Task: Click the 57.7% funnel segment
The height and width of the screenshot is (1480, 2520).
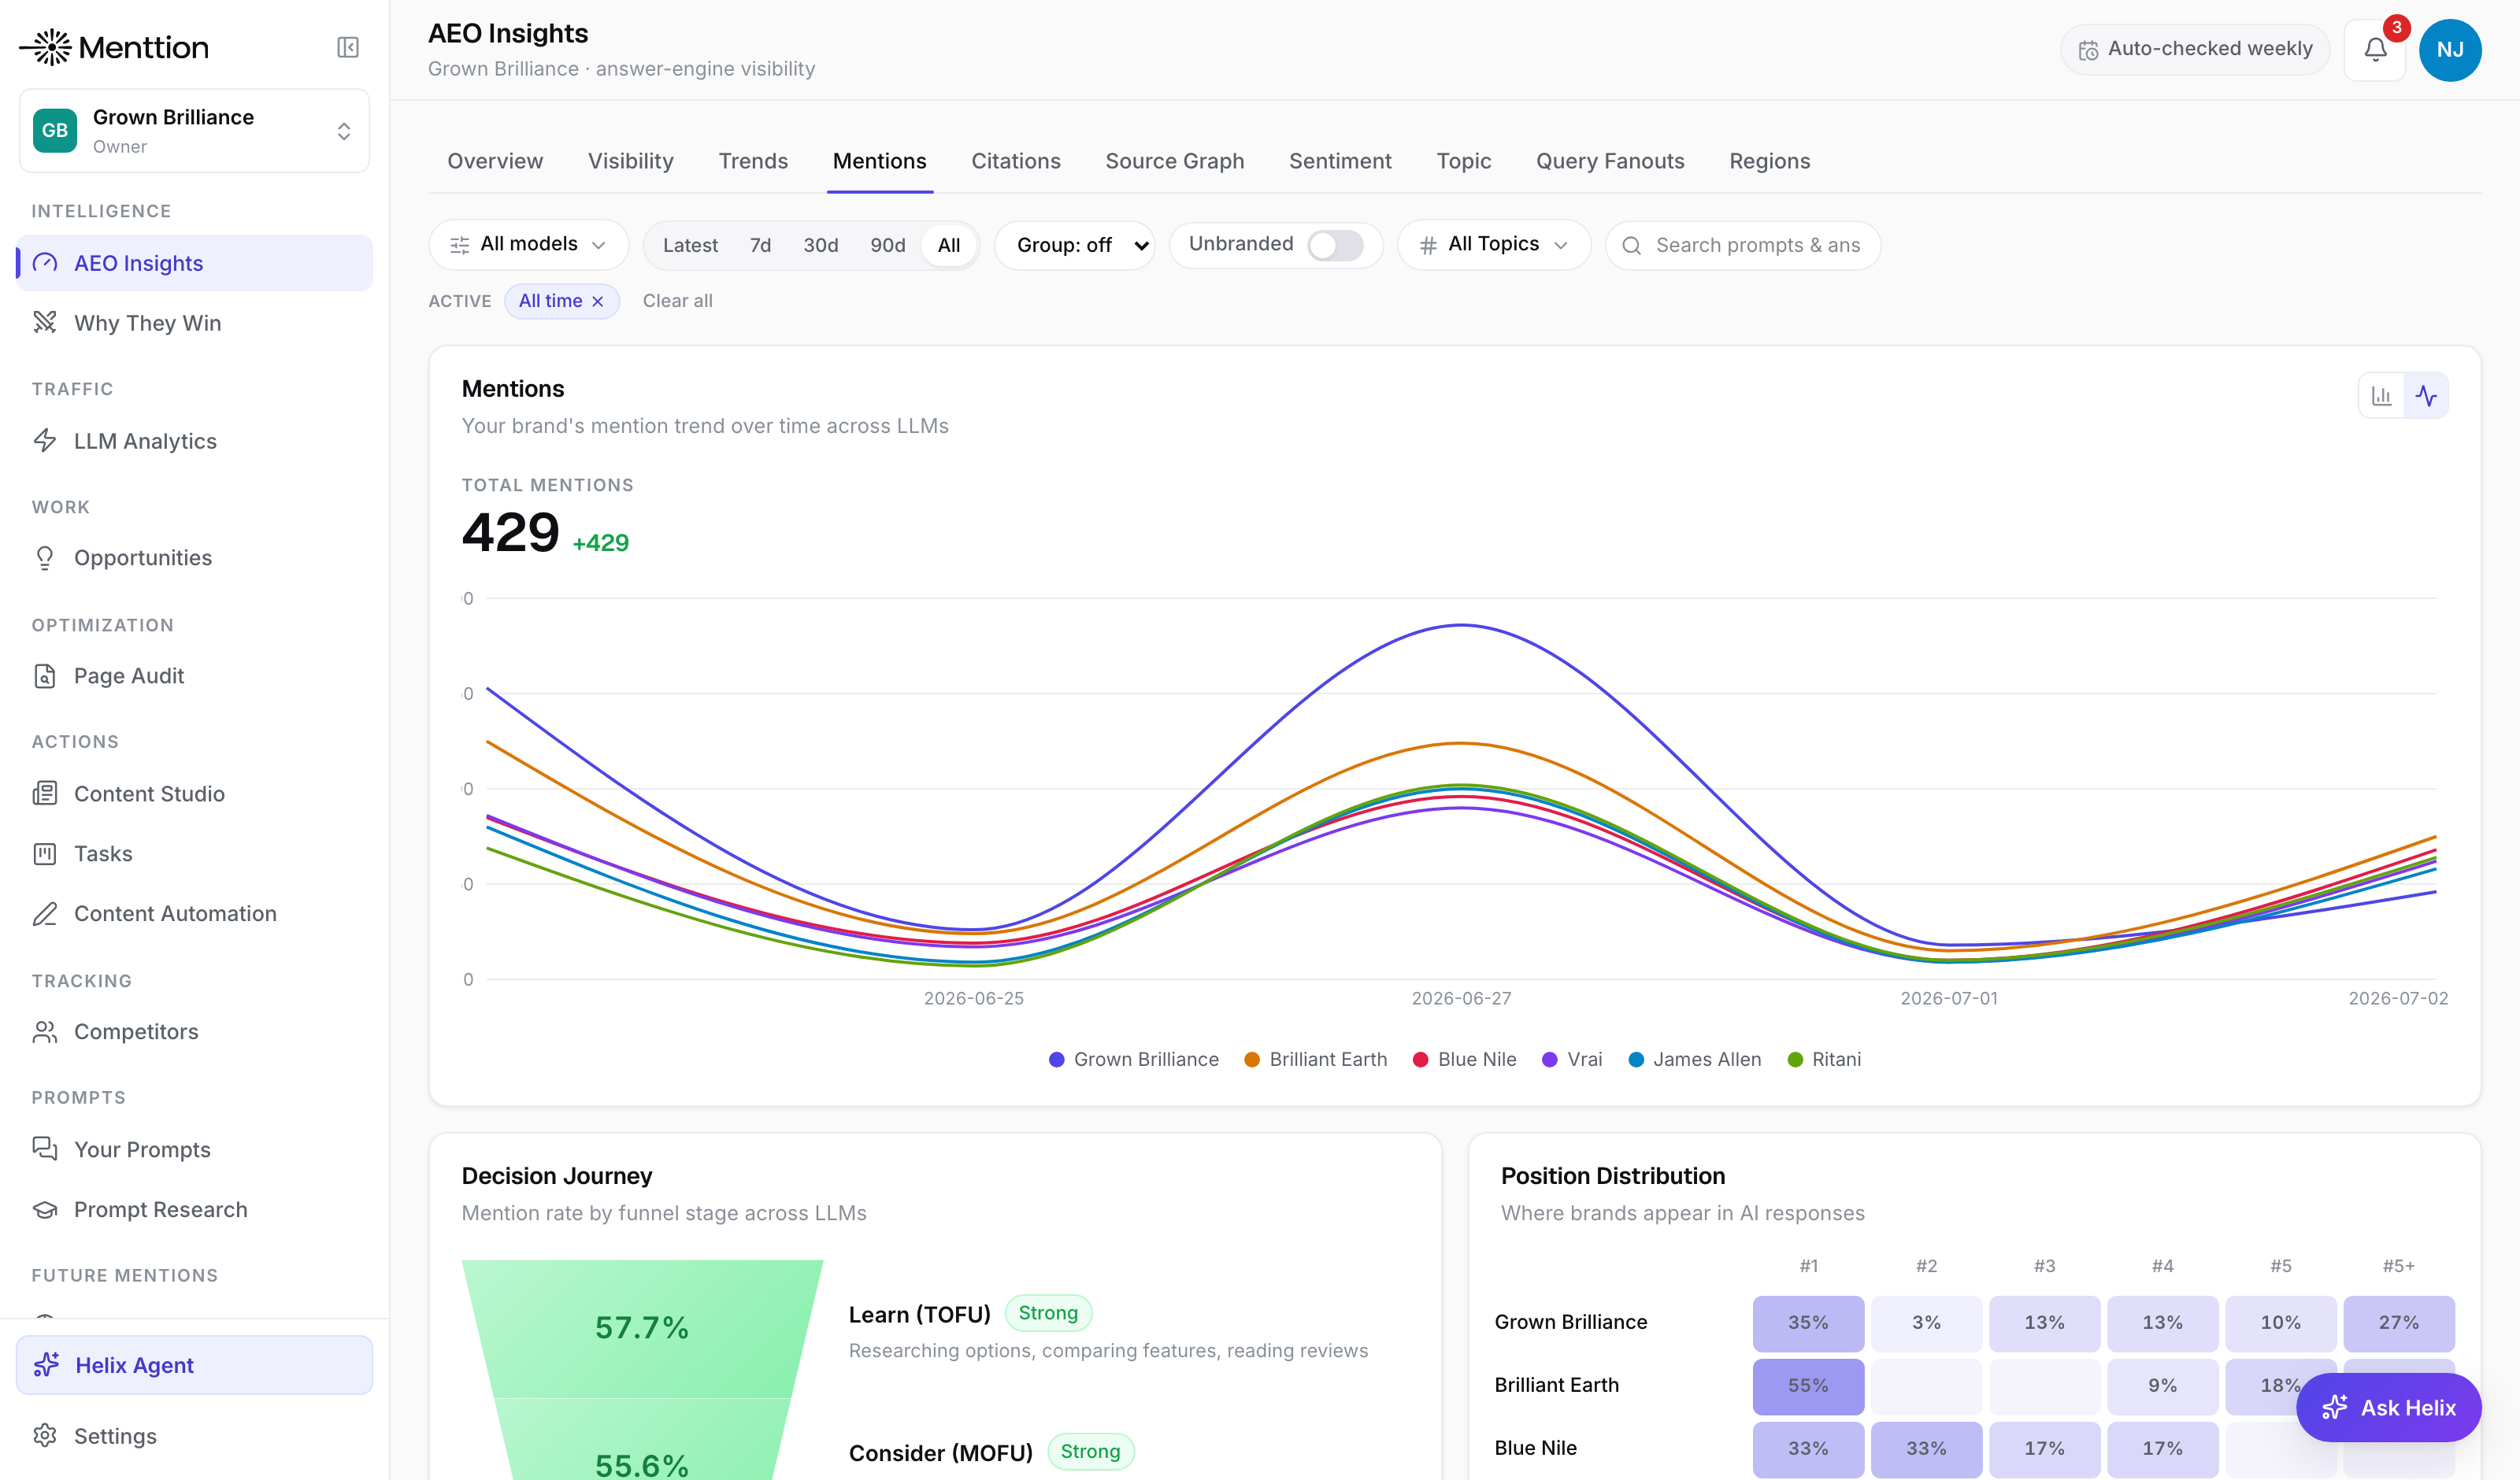Action: coord(642,1328)
